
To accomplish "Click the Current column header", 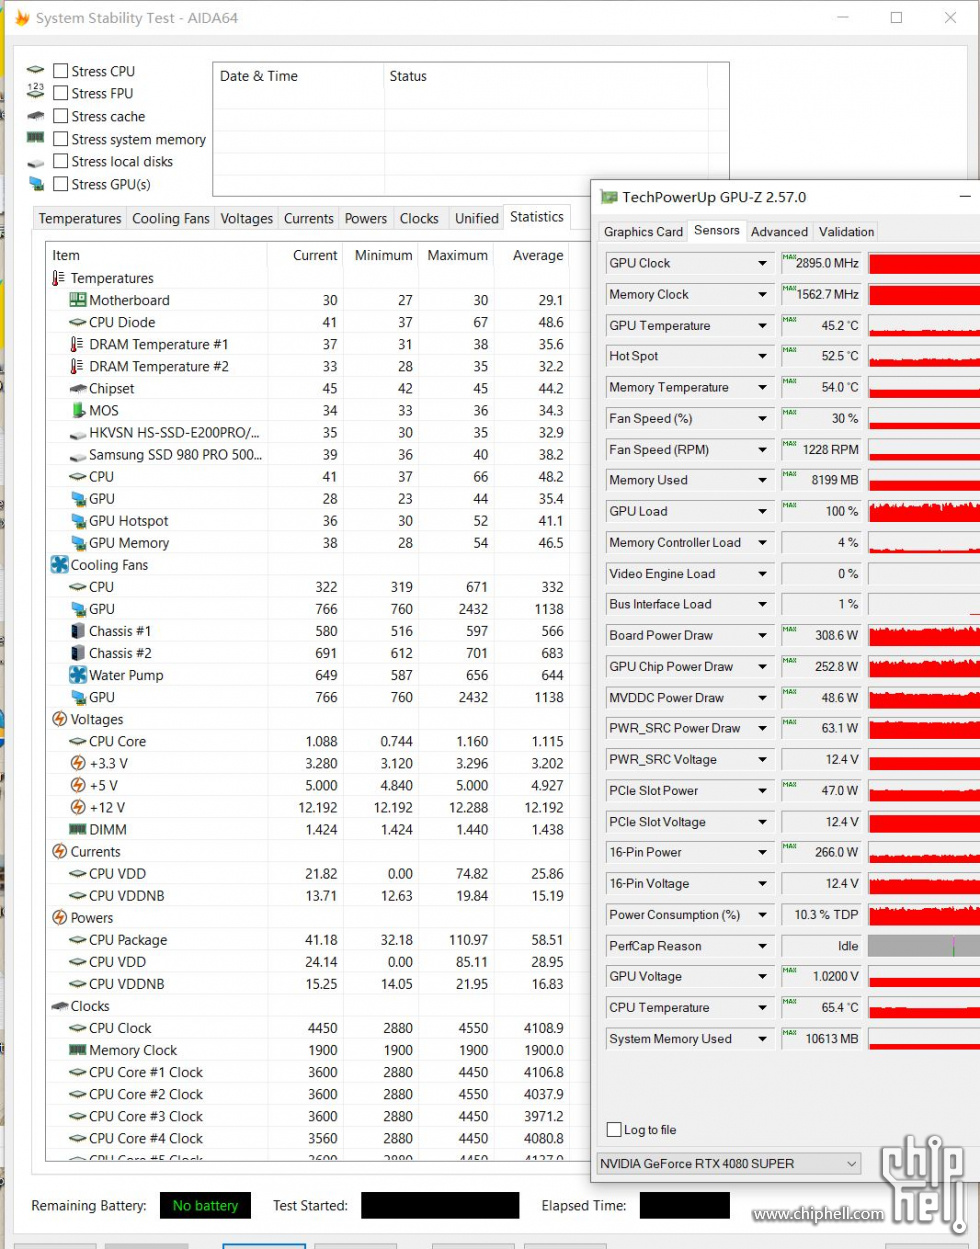I will [306, 255].
